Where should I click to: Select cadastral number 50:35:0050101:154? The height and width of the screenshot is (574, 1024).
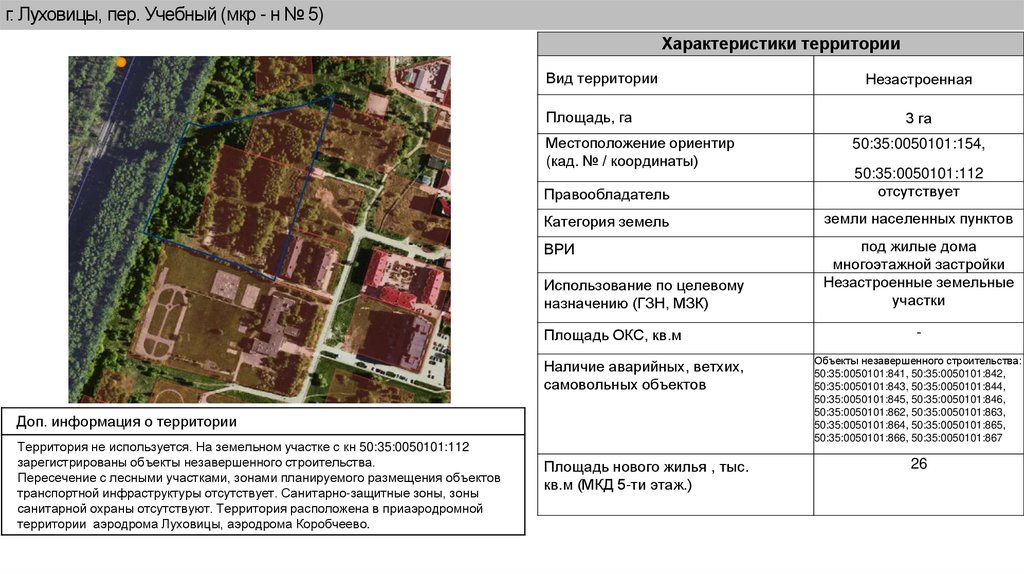918,144
